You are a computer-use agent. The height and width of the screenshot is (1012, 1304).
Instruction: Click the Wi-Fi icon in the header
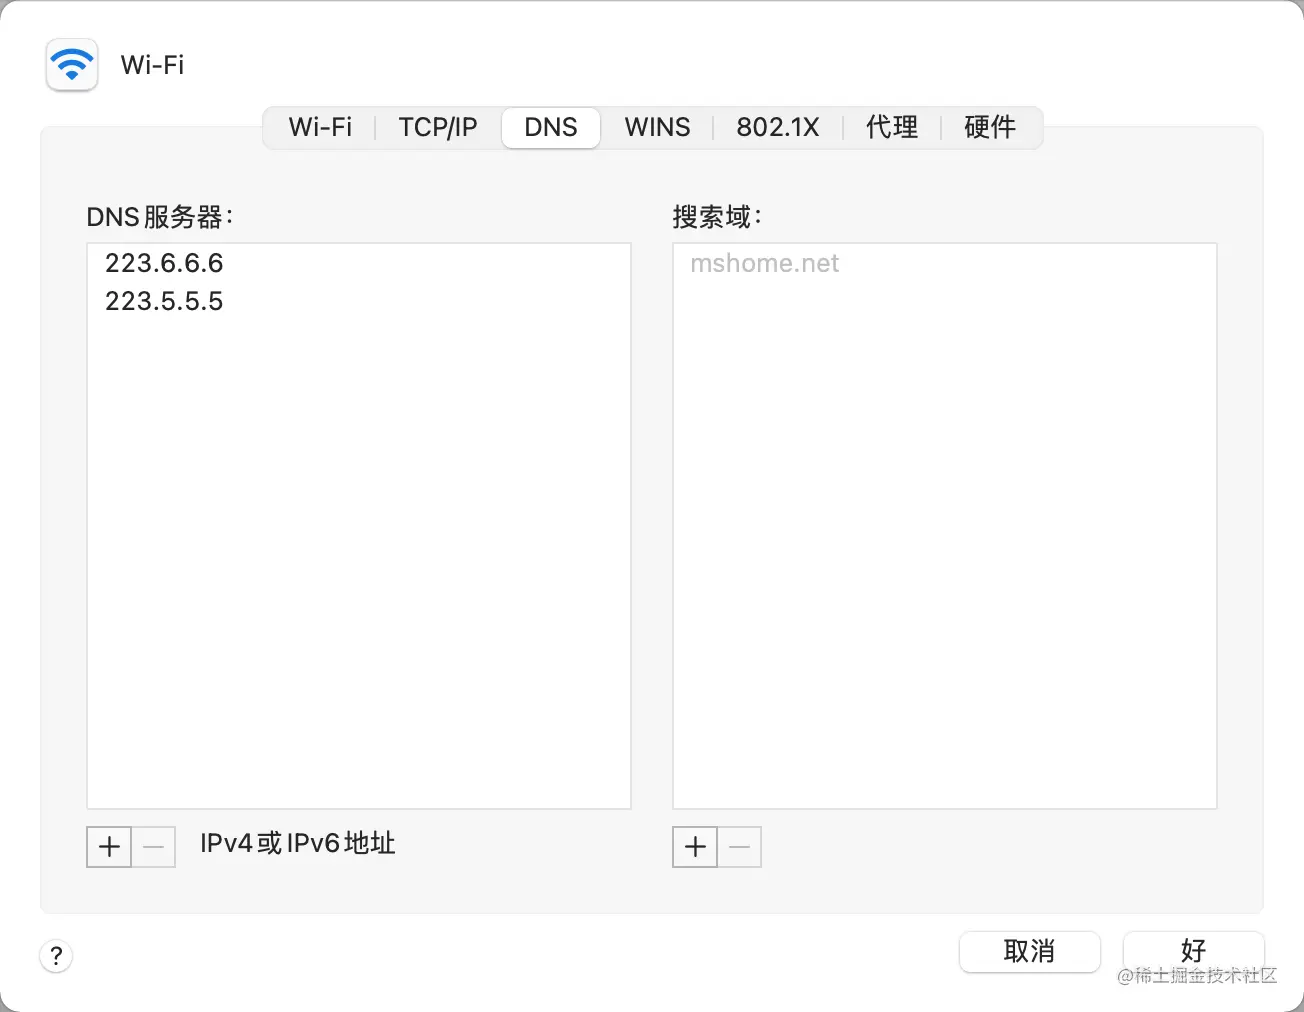click(x=72, y=65)
